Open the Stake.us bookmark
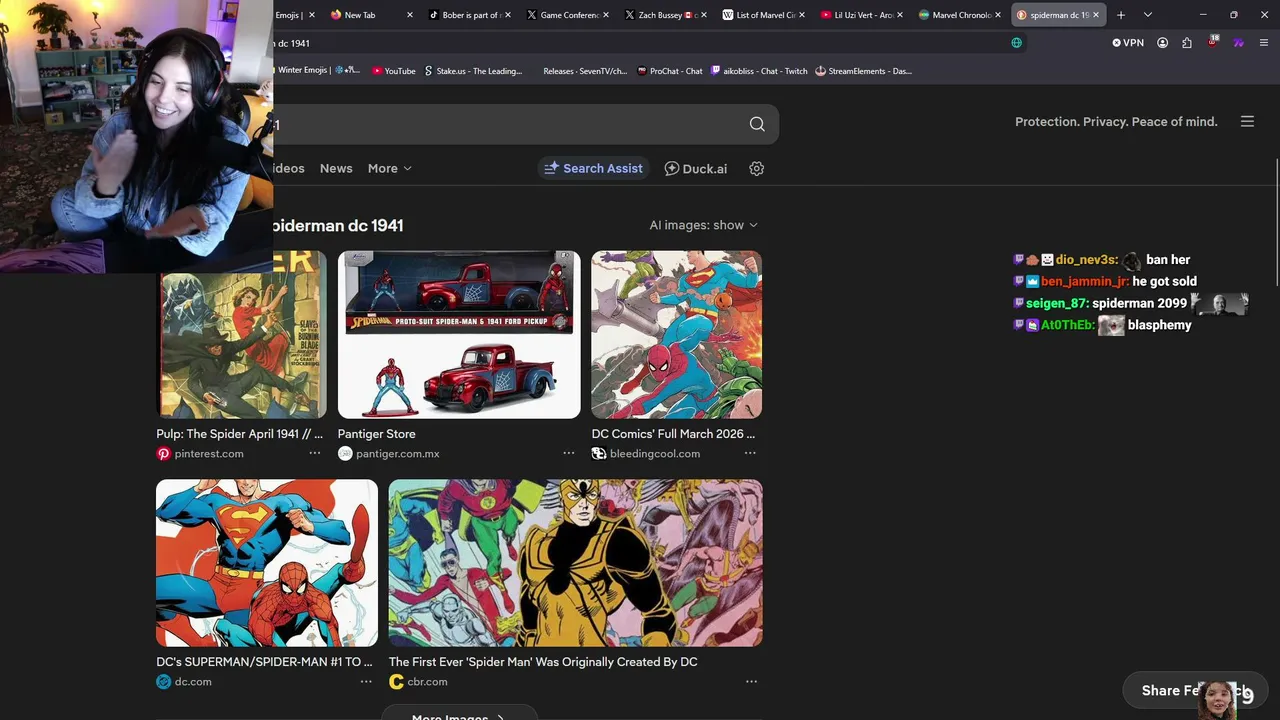The width and height of the screenshot is (1280, 720). (473, 71)
